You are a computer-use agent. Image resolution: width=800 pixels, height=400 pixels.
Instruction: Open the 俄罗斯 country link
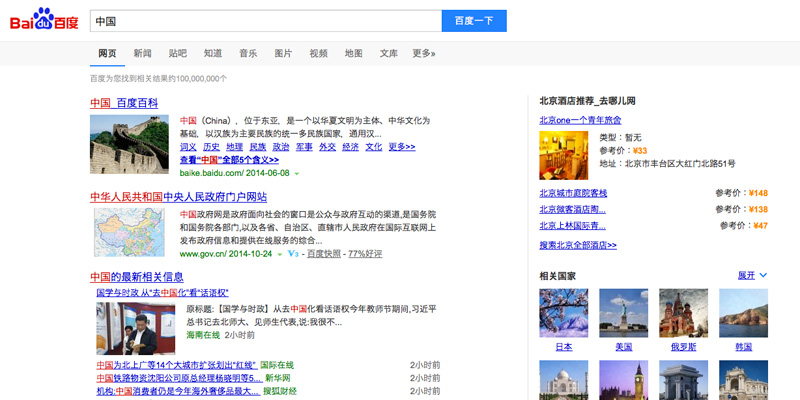coord(684,347)
